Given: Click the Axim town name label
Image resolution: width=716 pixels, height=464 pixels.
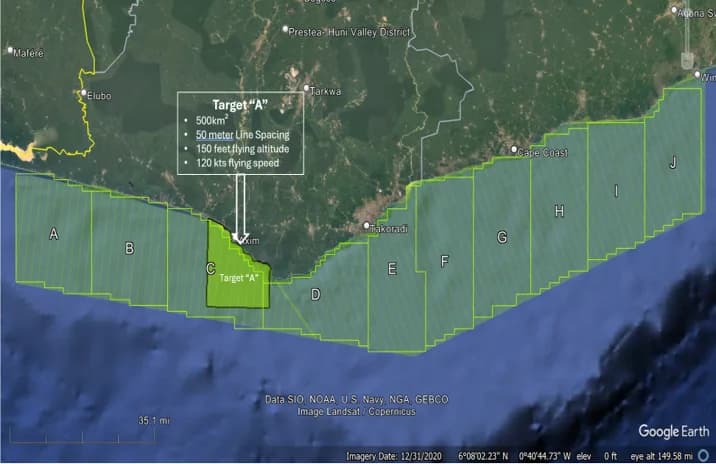Looking at the screenshot, I should [249, 241].
